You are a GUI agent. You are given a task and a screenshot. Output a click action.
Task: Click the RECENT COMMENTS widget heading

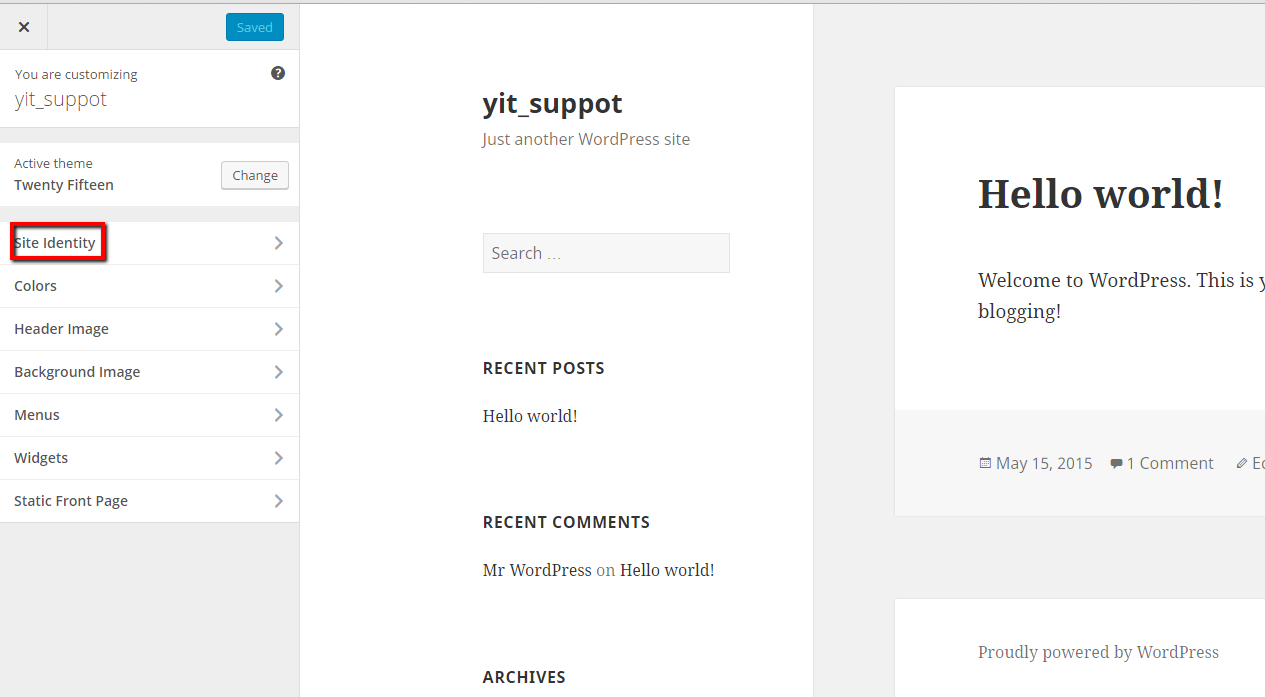pos(566,522)
